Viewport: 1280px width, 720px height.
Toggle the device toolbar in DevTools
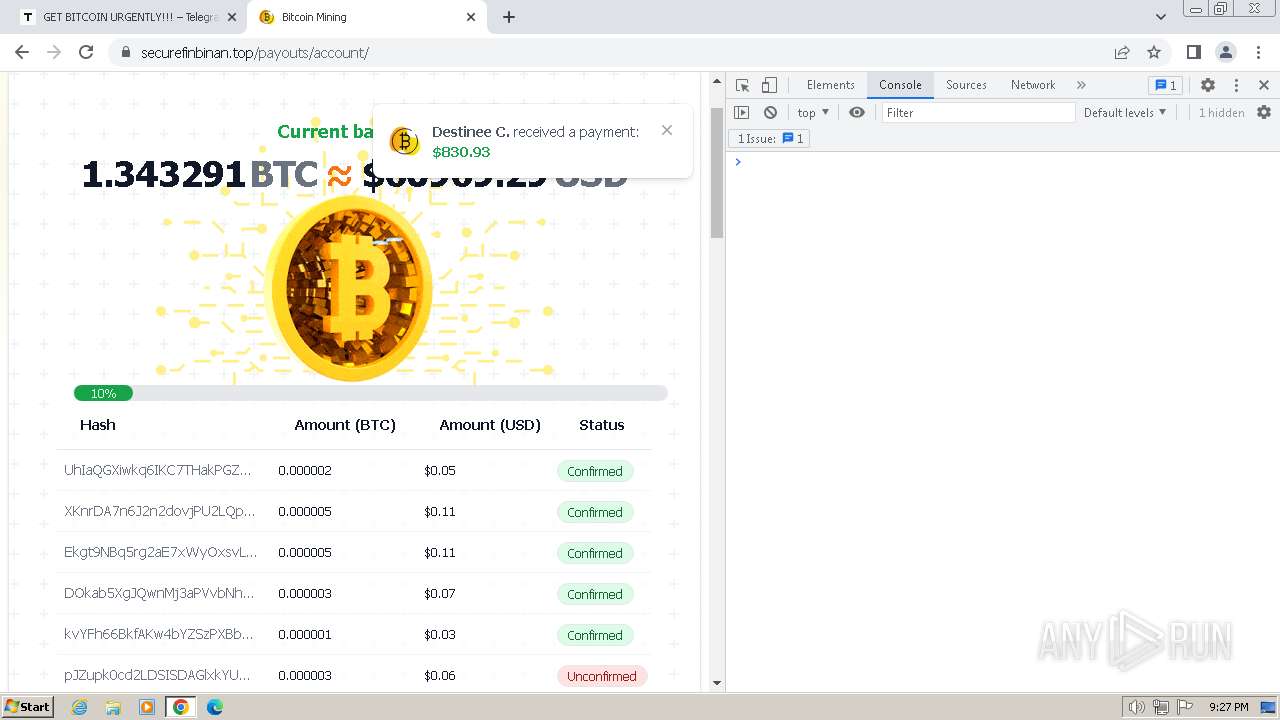click(769, 85)
